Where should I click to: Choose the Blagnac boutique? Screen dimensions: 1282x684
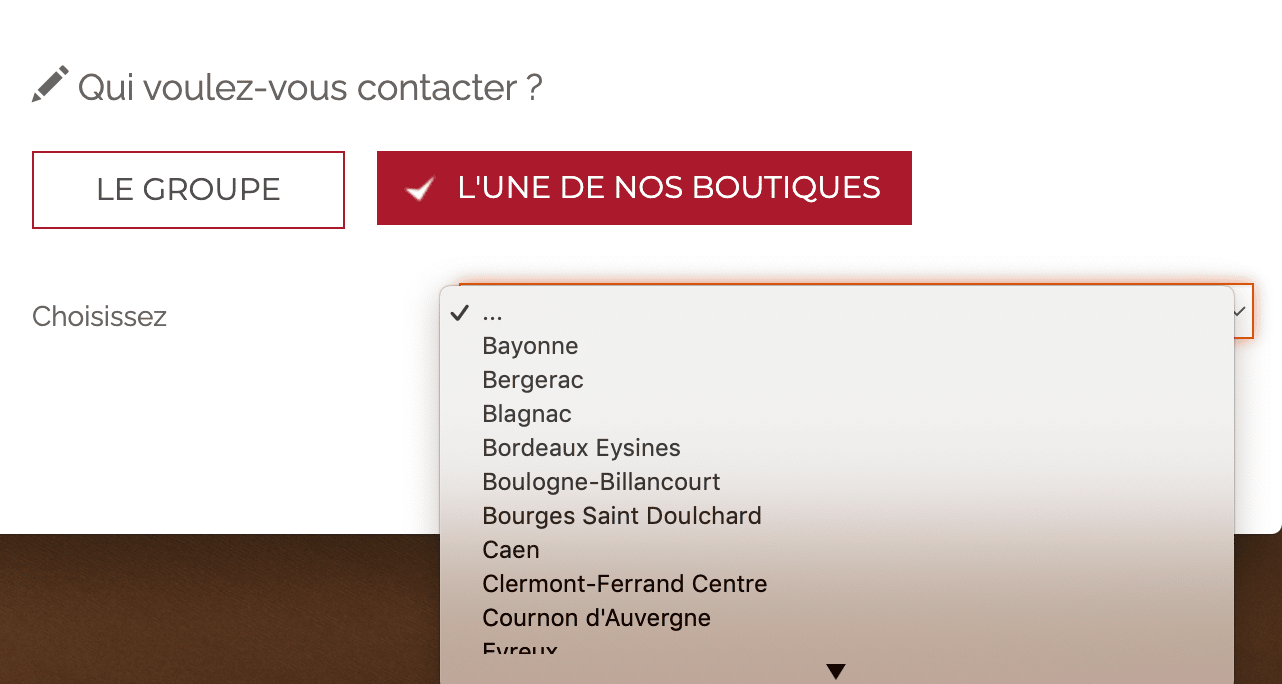(527, 414)
